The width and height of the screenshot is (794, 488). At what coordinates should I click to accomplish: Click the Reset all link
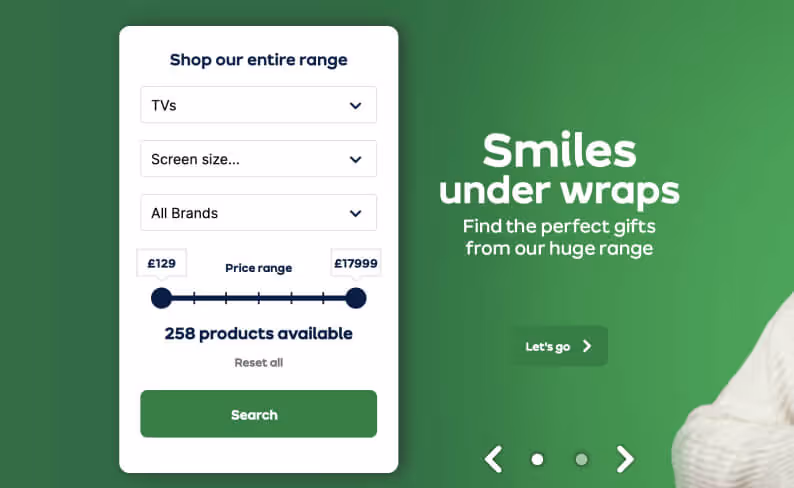(258, 362)
